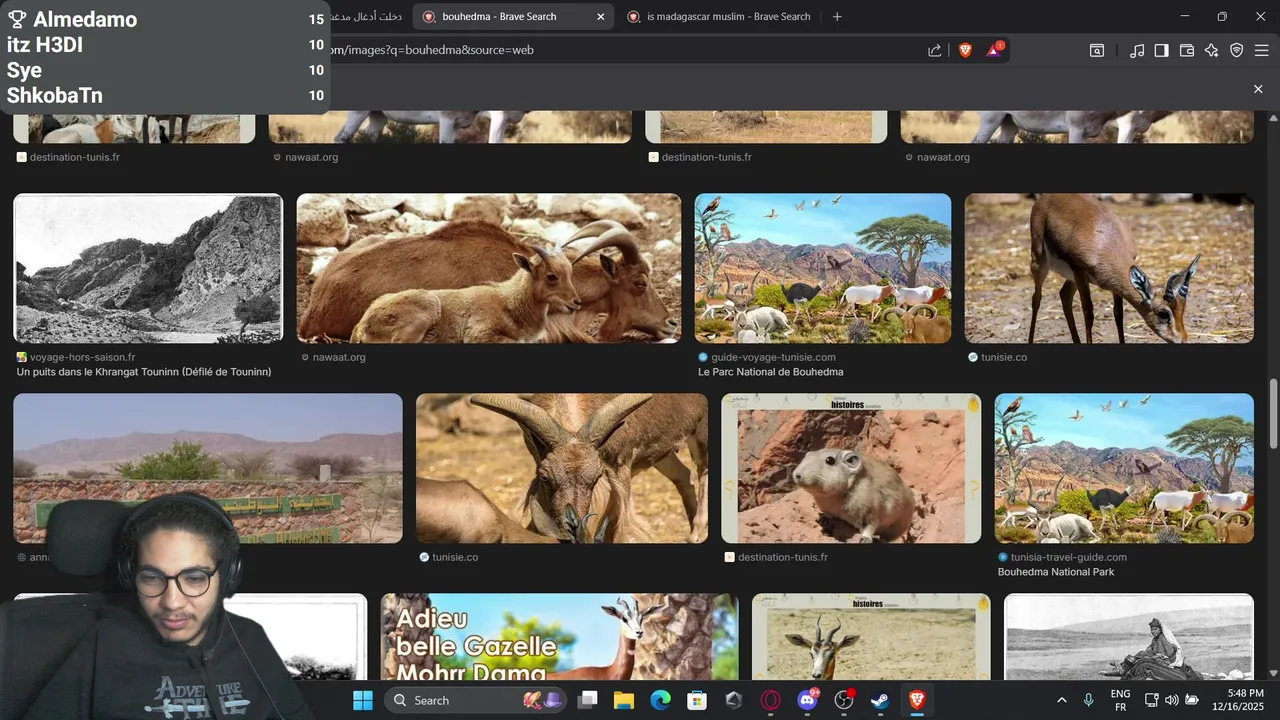Viewport: 1280px width, 720px height.
Task: Open tunisie.co horned sheep close-up image
Action: click(x=562, y=468)
